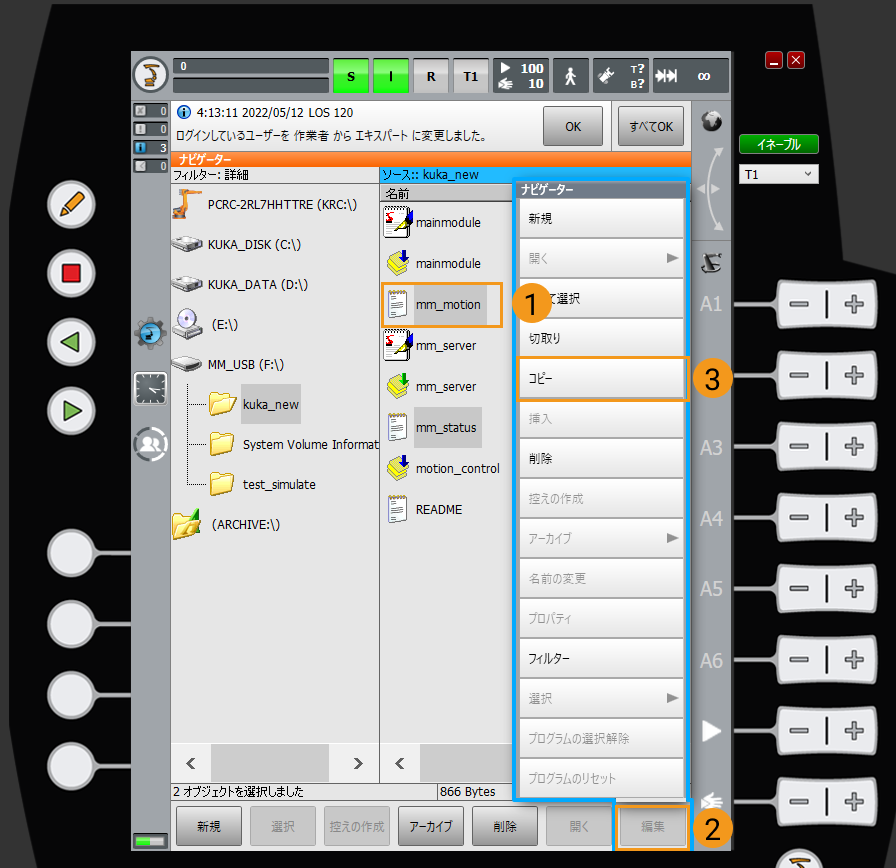Viewport: 896px width, 868px height.
Task: Click the globe coordinate system icon
Action: coord(711,121)
